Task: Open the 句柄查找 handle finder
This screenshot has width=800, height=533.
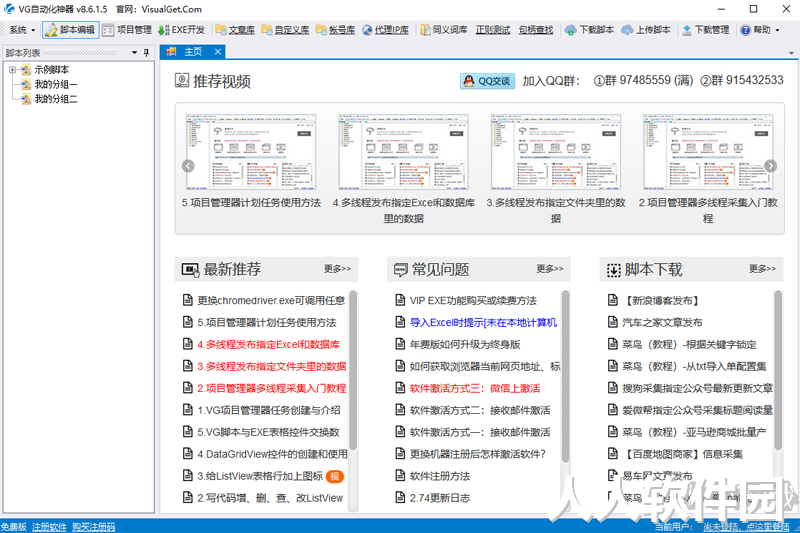Action: (x=536, y=30)
